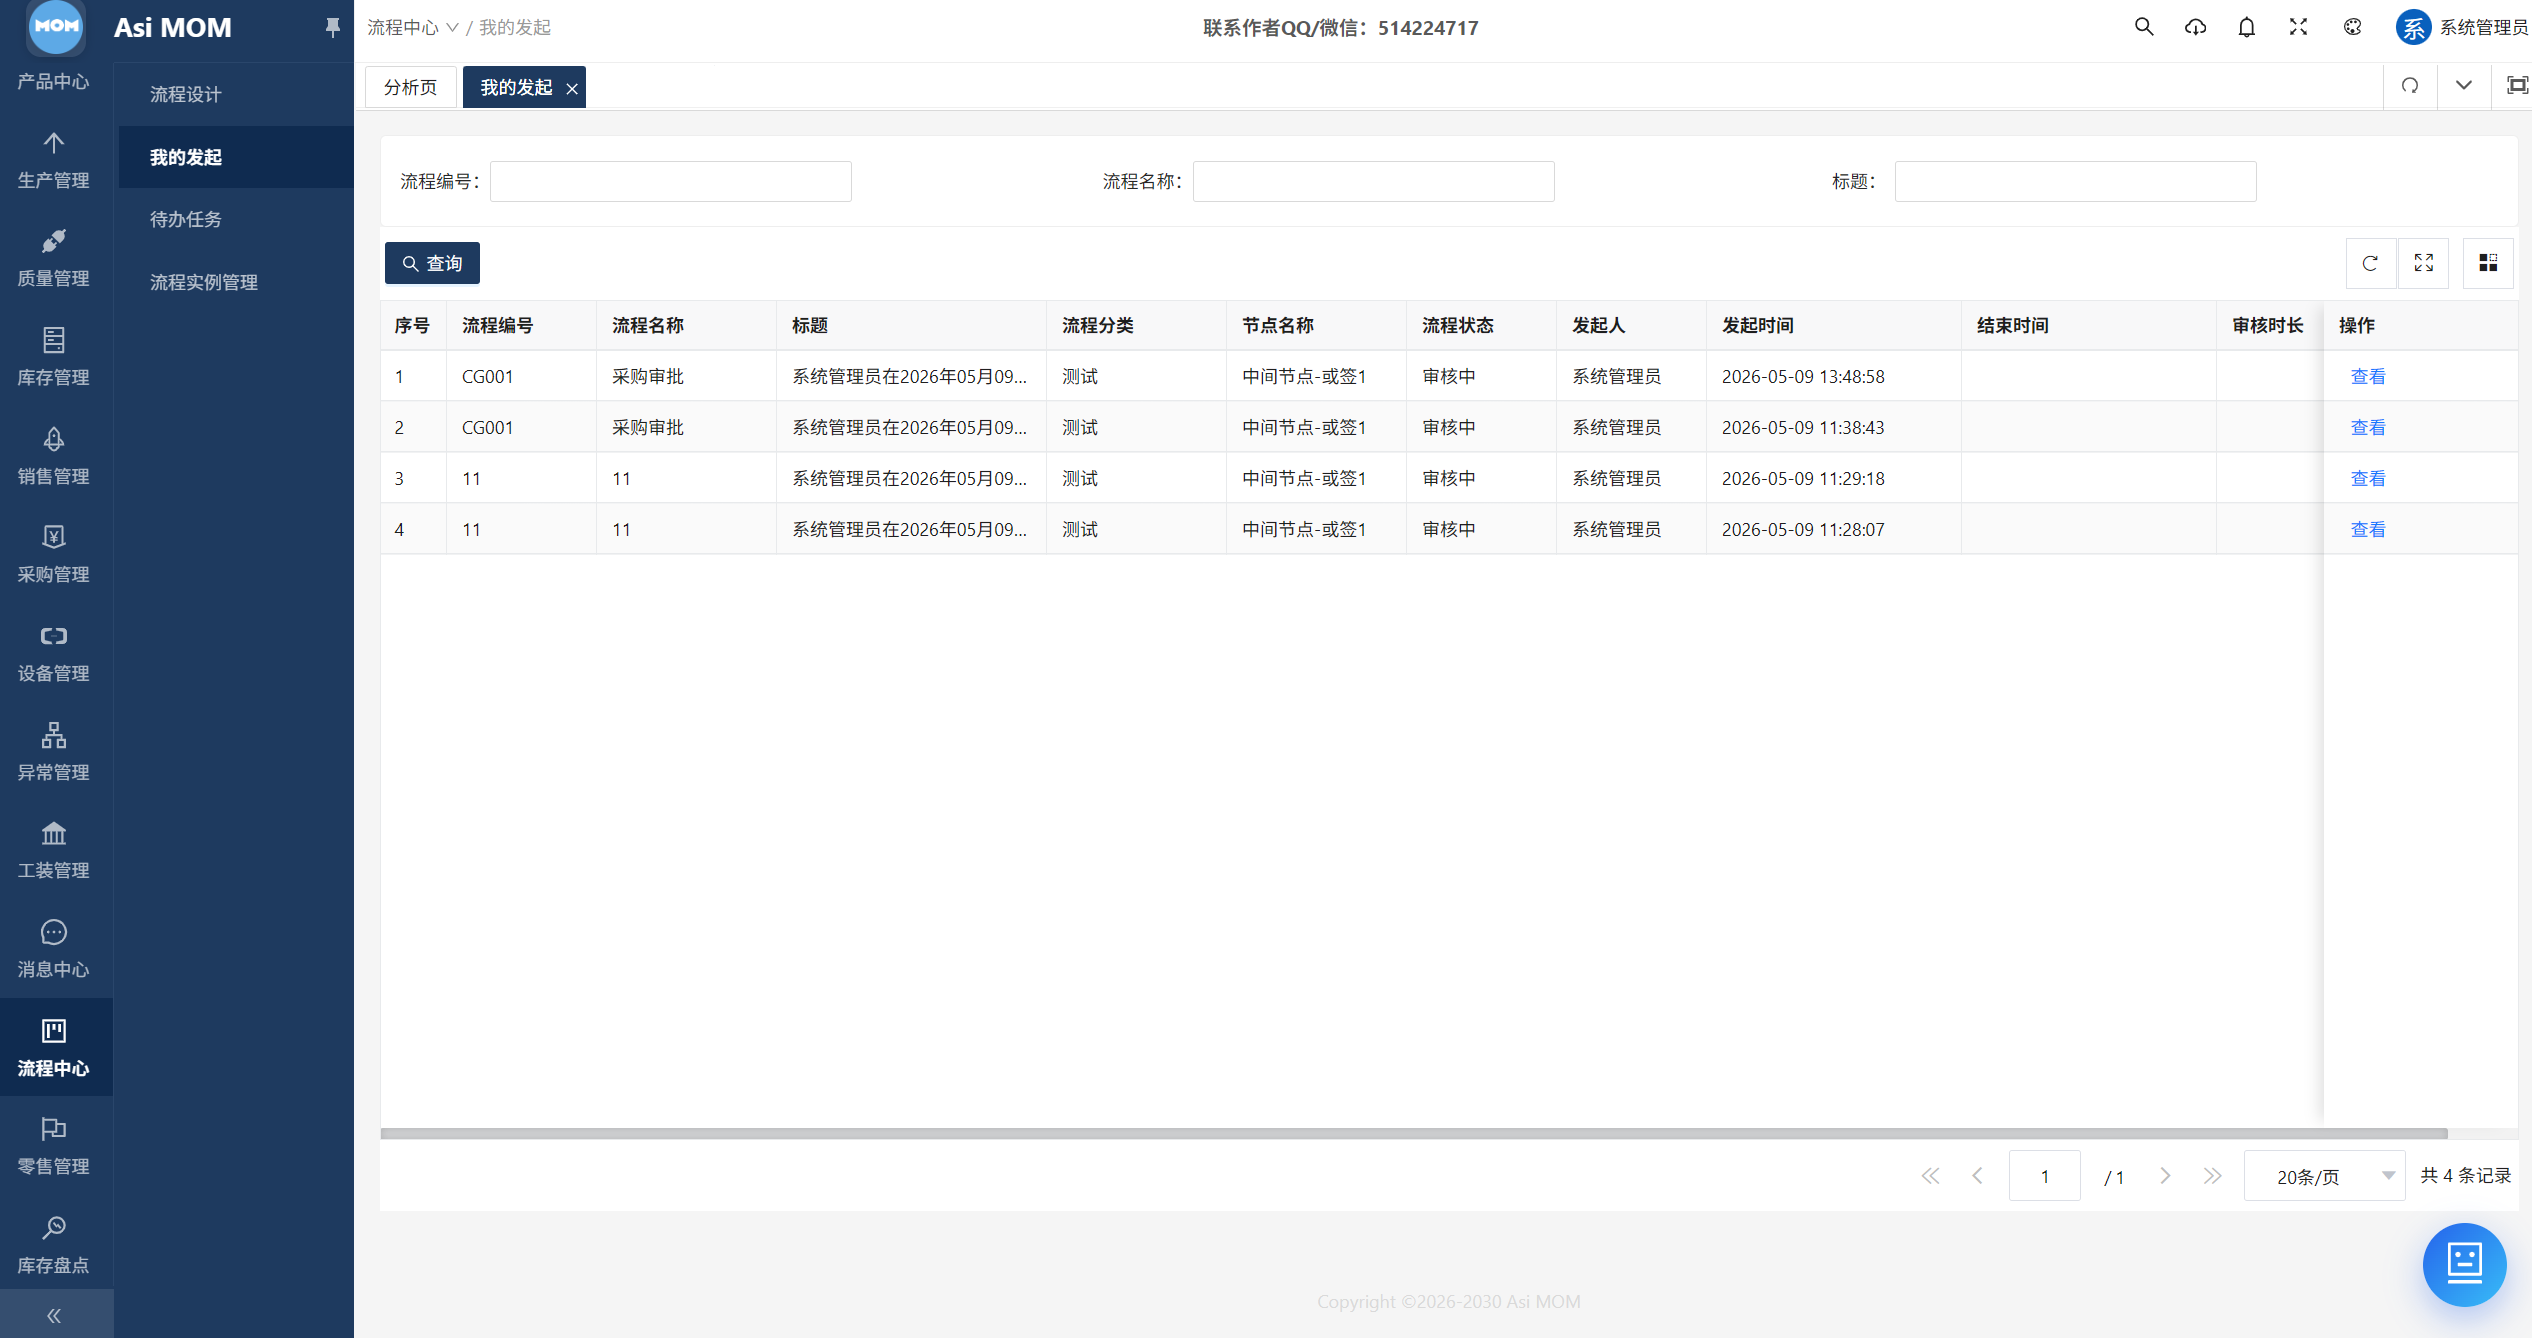2532x1338 pixels.
Task: Open 产品中心 module
Action: pyautogui.click(x=54, y=80)
